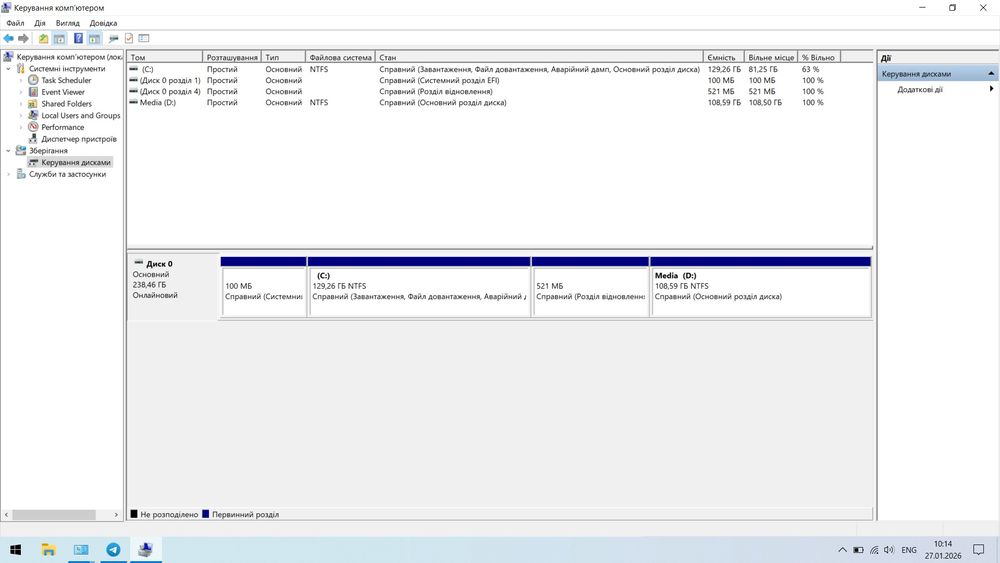The width and height of the screenshot is (1000, 563).
Task: Select the 100 МБ EFI partition block
Action: click(263, 287)
